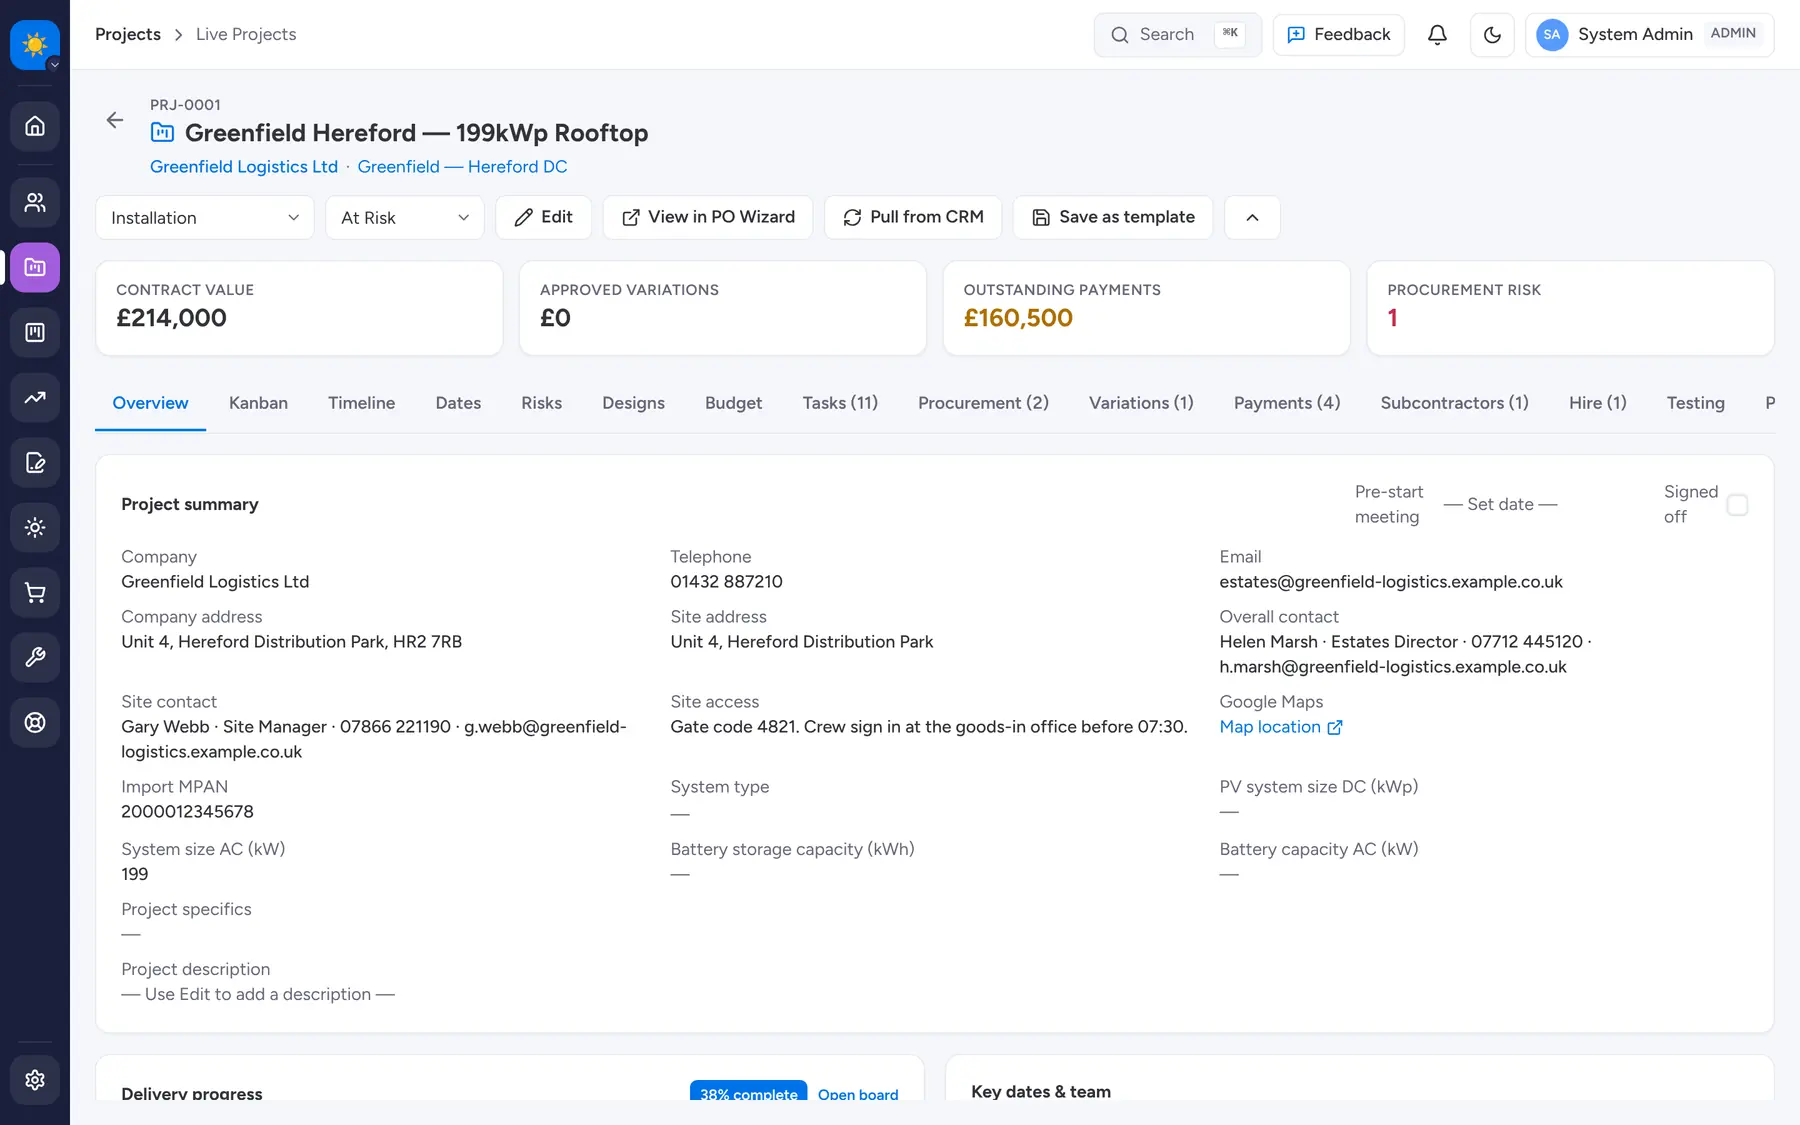
Task: Switch to the Timeline tab
Action: click(361, 403)
